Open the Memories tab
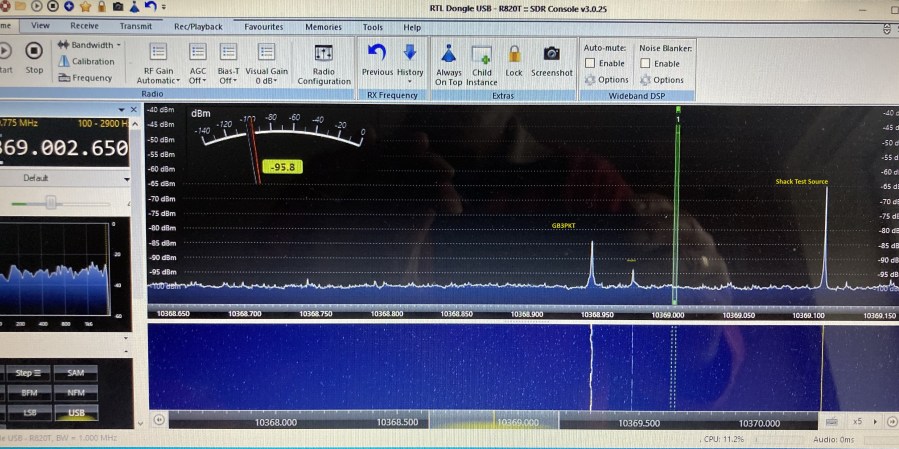The height and width of the screenshot is (449, 899). [x=323, y=27]
